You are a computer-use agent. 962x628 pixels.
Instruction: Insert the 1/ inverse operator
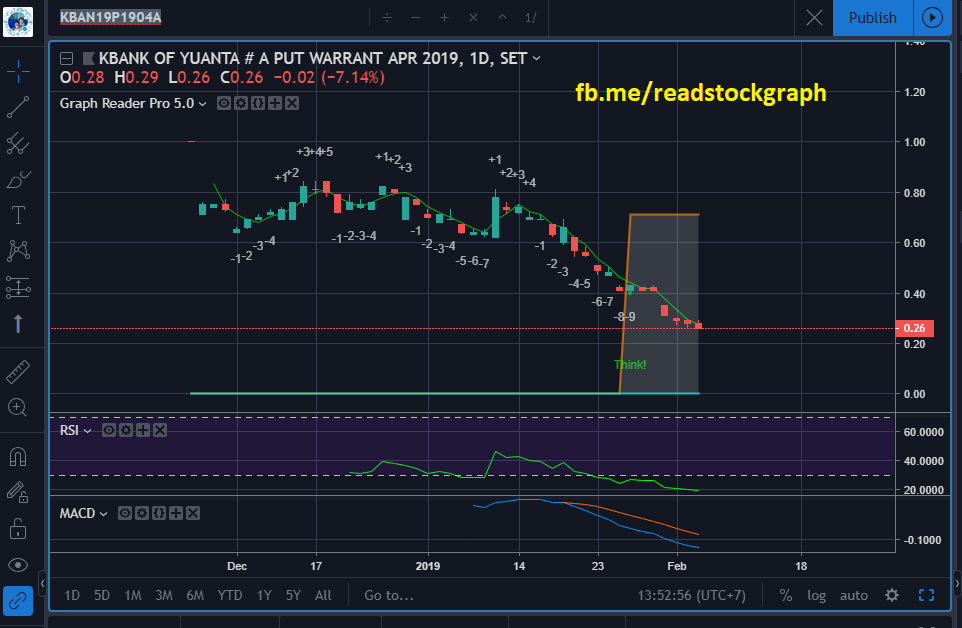click(x=531, y=18)
